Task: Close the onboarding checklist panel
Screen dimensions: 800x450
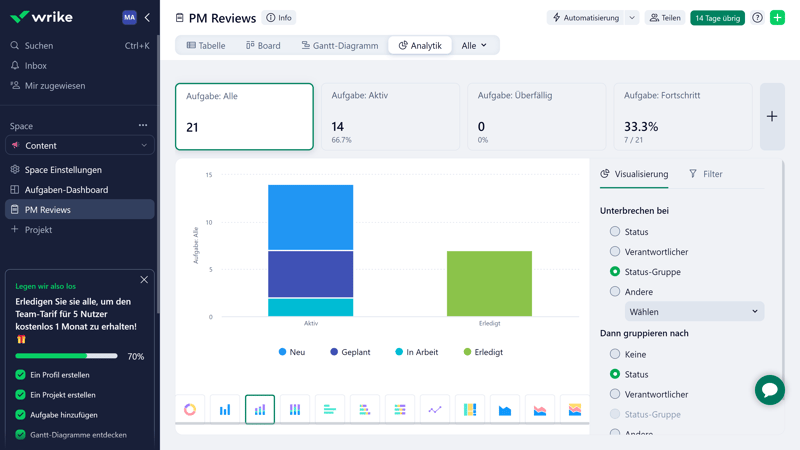Action: click(x=144, y=280)
